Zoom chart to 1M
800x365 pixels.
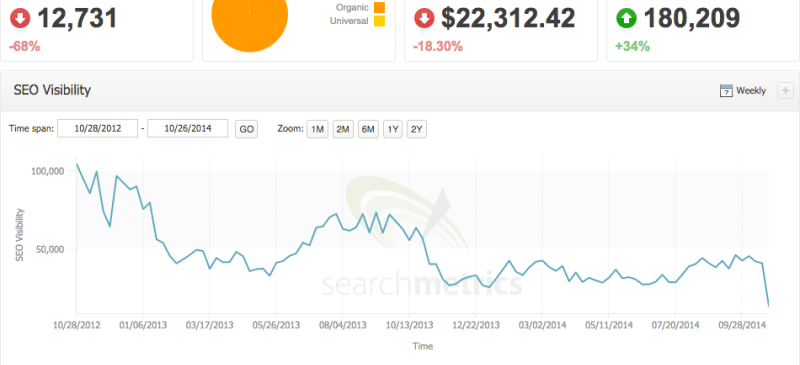(317, 129)
